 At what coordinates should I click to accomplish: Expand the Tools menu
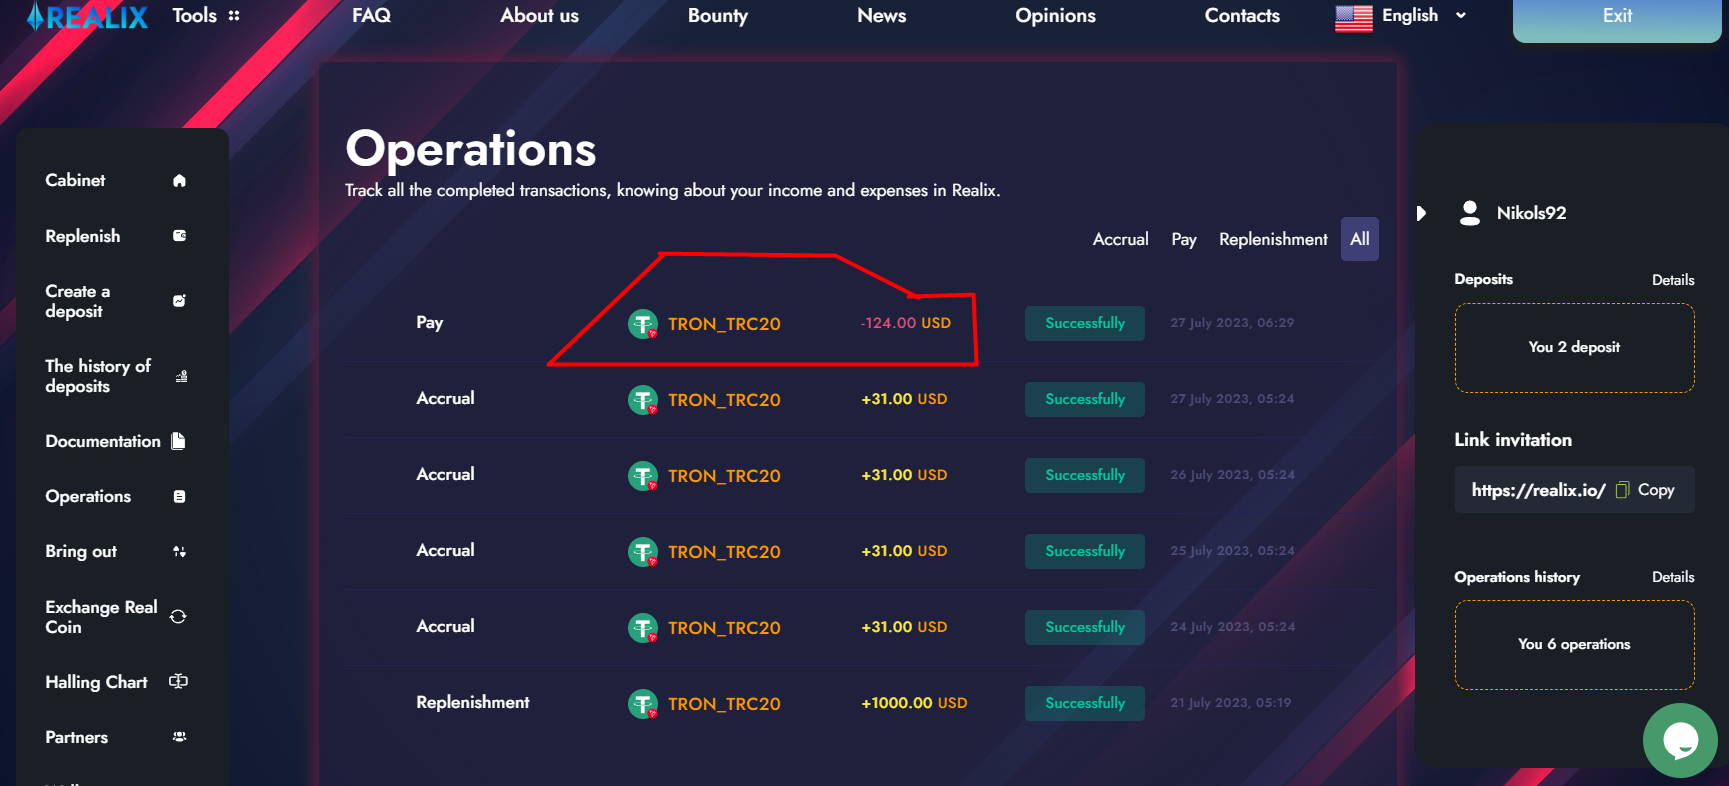click(206, 16)
